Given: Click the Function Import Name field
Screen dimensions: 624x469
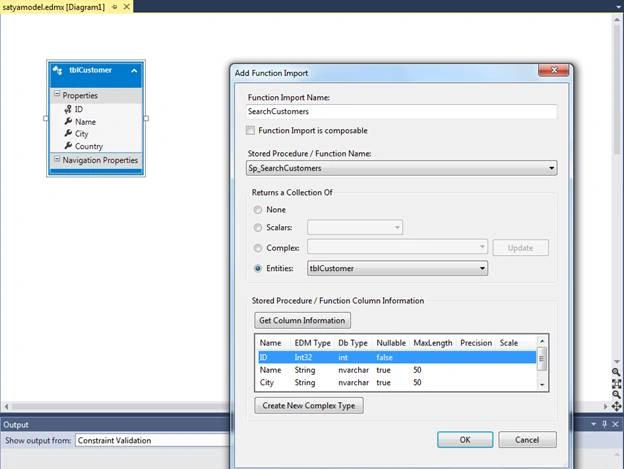Looking at the screenshot, I should (x=401, y=111).
